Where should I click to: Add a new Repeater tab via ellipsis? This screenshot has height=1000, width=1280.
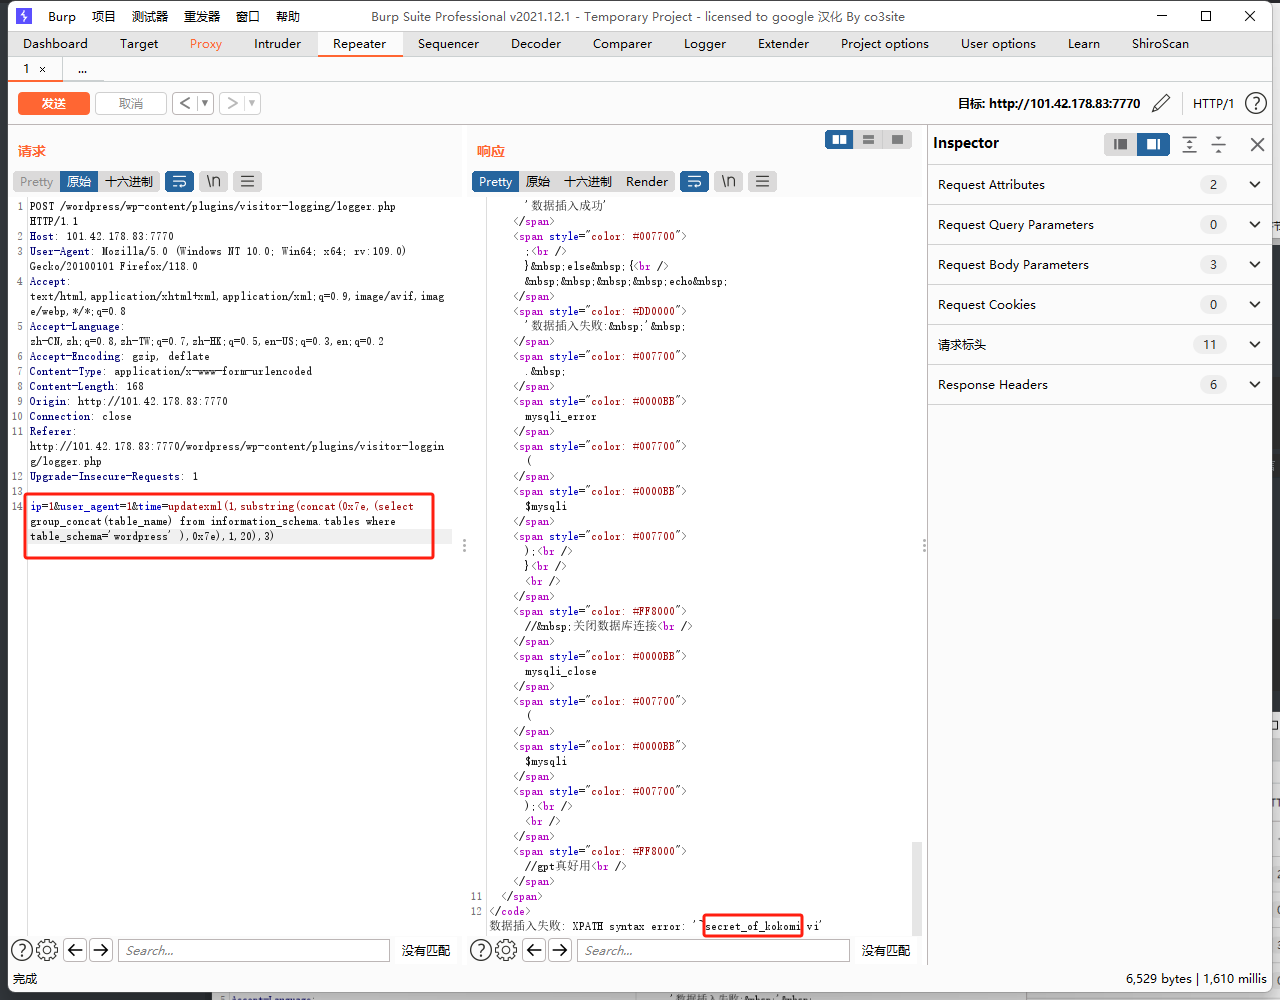point(82,69)
